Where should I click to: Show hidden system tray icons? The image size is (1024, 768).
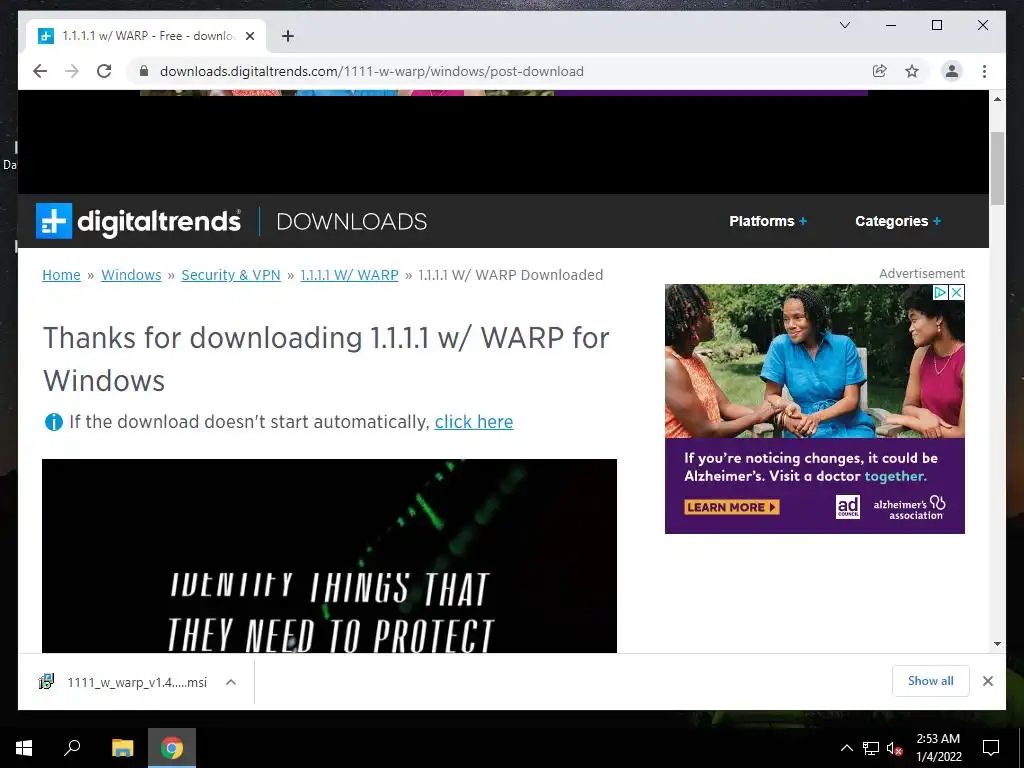point(846,748)
